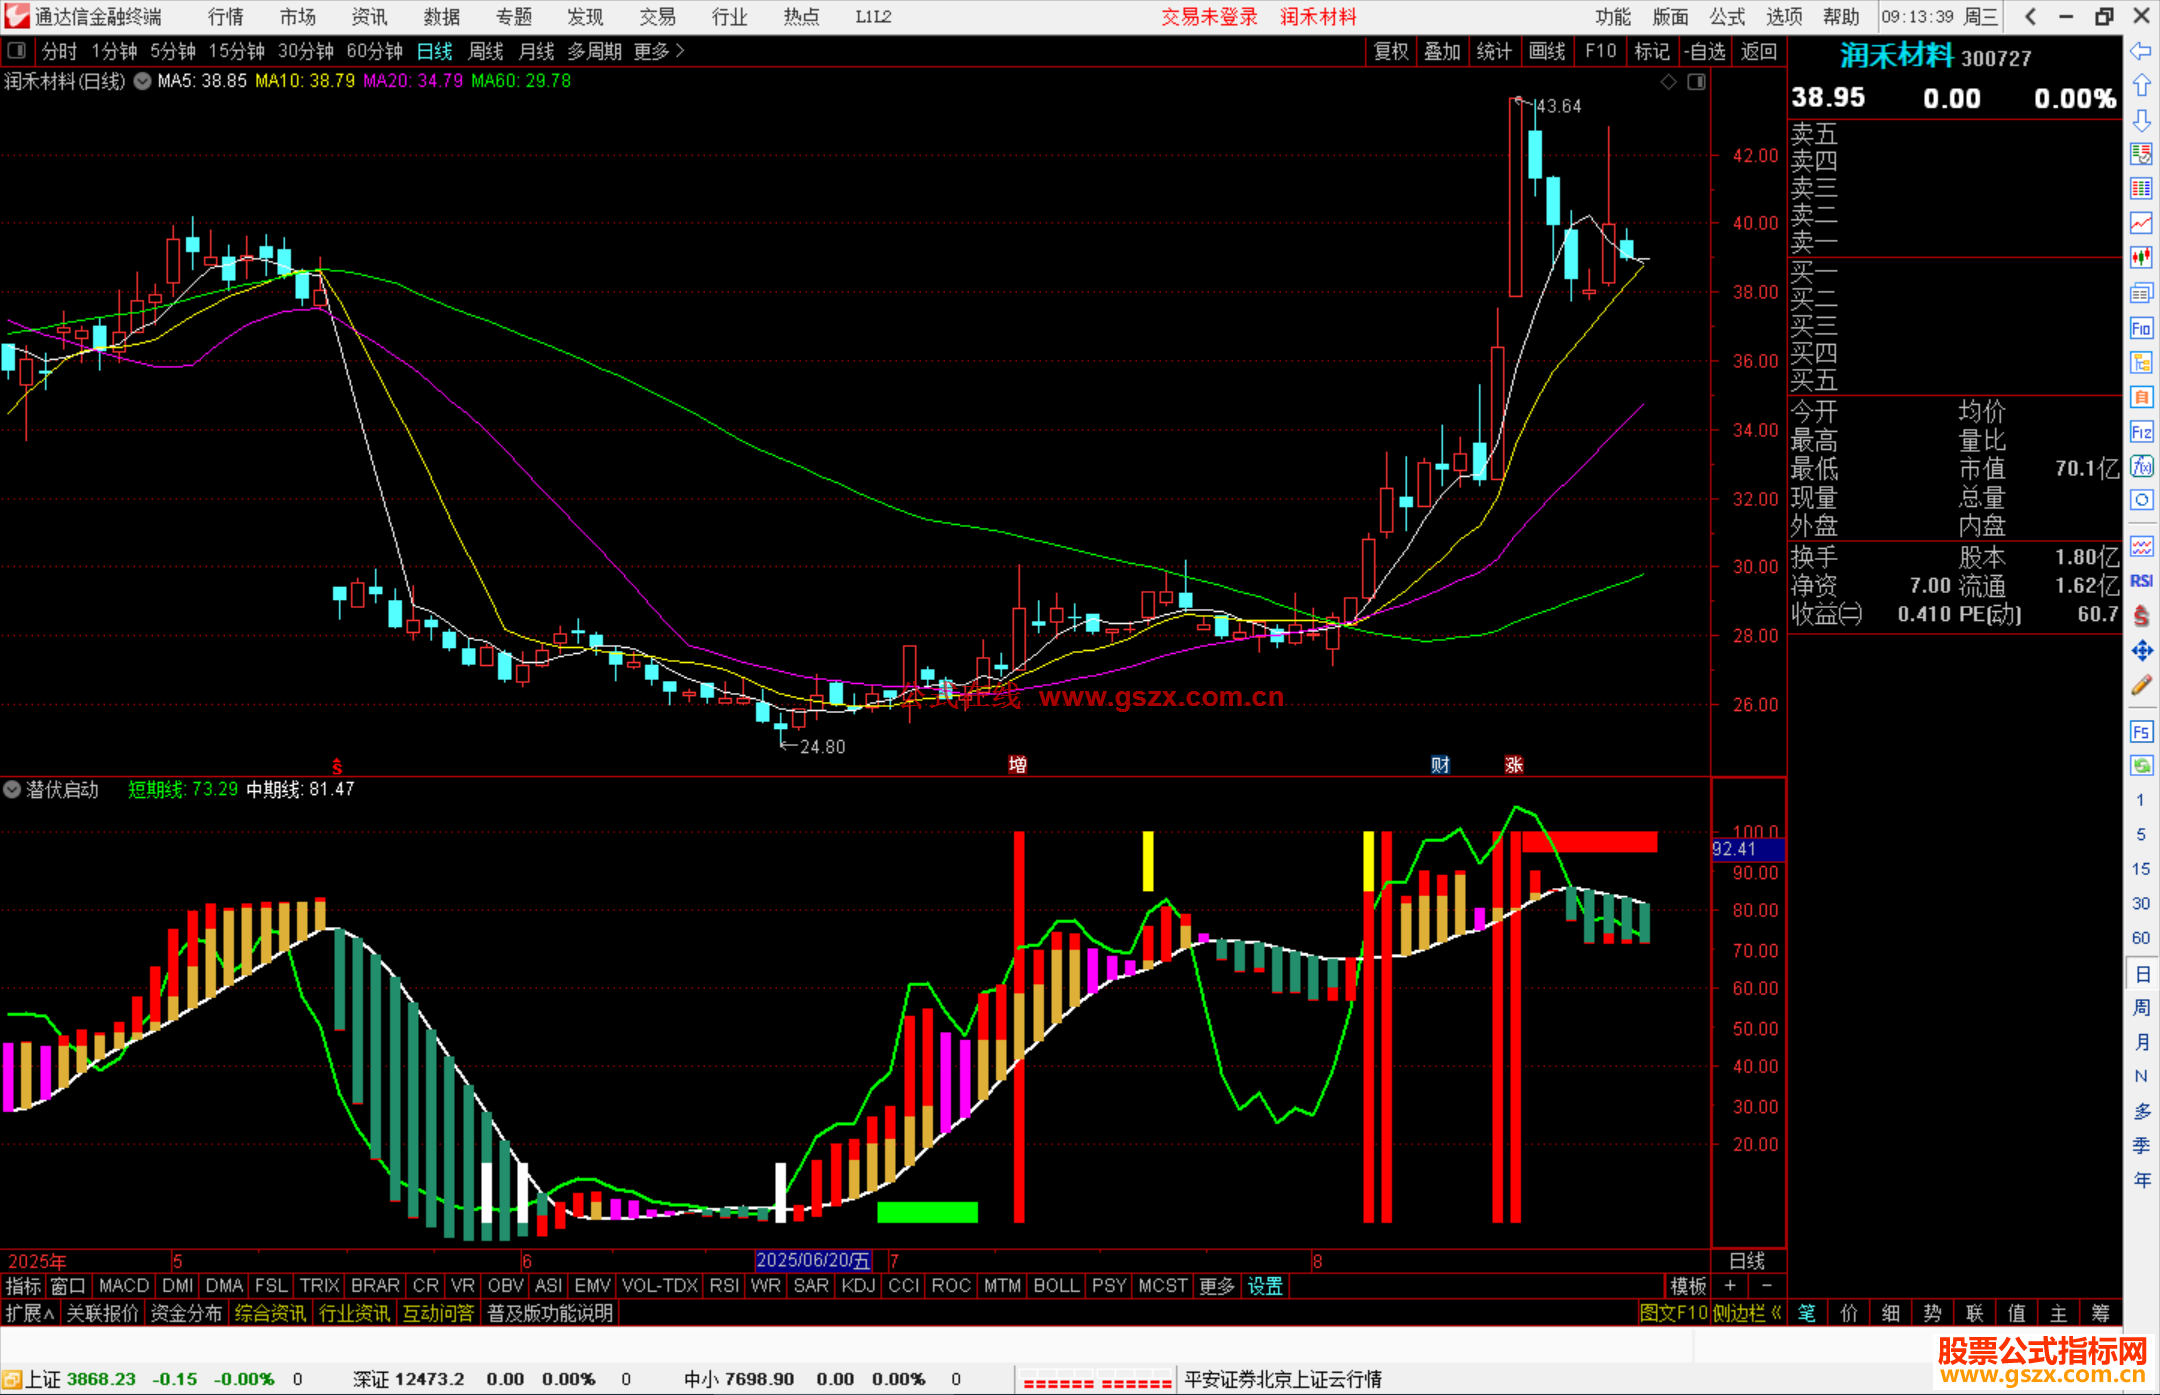2160x1395 pixels.
Task: Expand the 扩展 panel at bottom left
Action: tap(30, 1313)
